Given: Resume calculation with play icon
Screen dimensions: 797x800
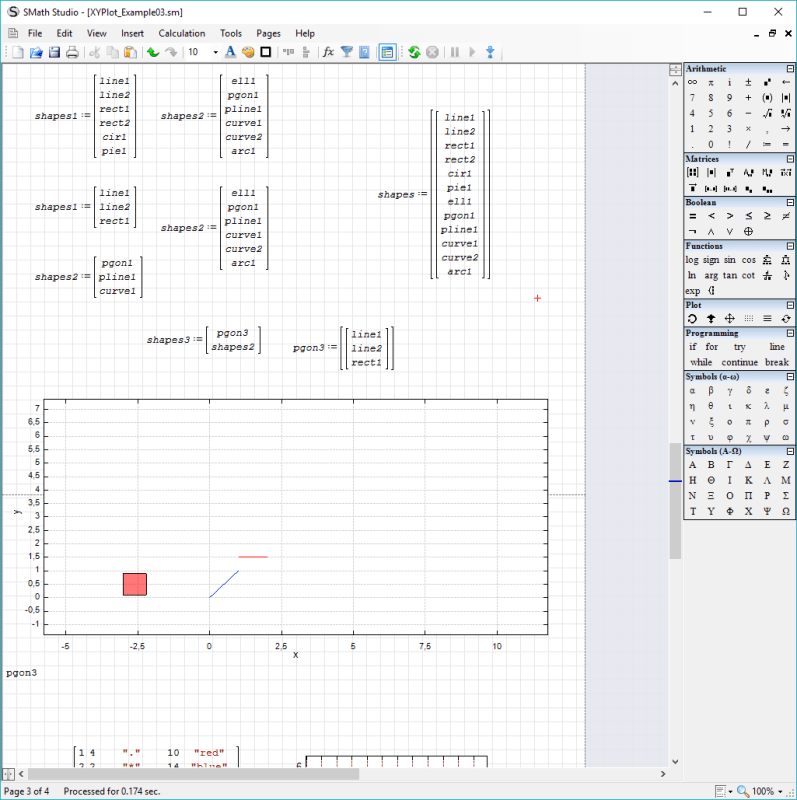Looking at the screenshot, I should point(472,52).
